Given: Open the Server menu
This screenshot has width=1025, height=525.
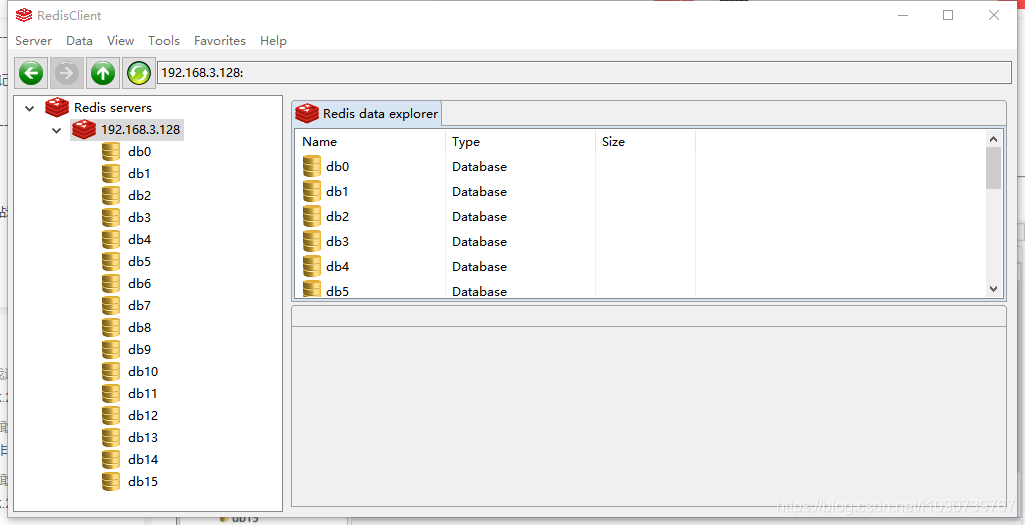Looking at the screenshot, I should coord(33,41).
